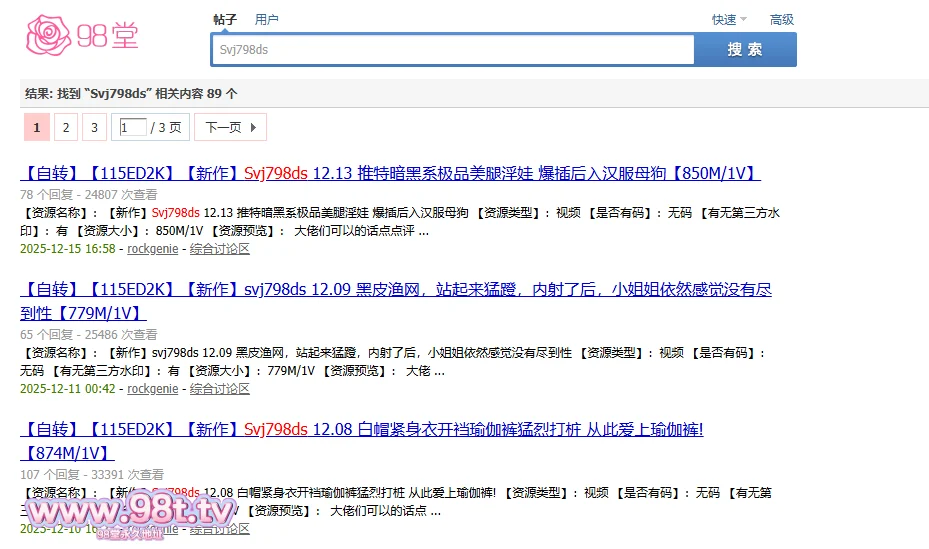Click the 98堂 rose logo
Screen dimensions: 929x549
82,35
